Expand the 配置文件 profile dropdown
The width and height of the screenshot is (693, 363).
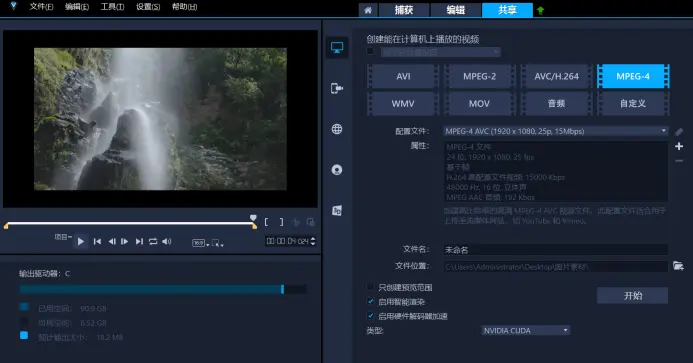556,131
